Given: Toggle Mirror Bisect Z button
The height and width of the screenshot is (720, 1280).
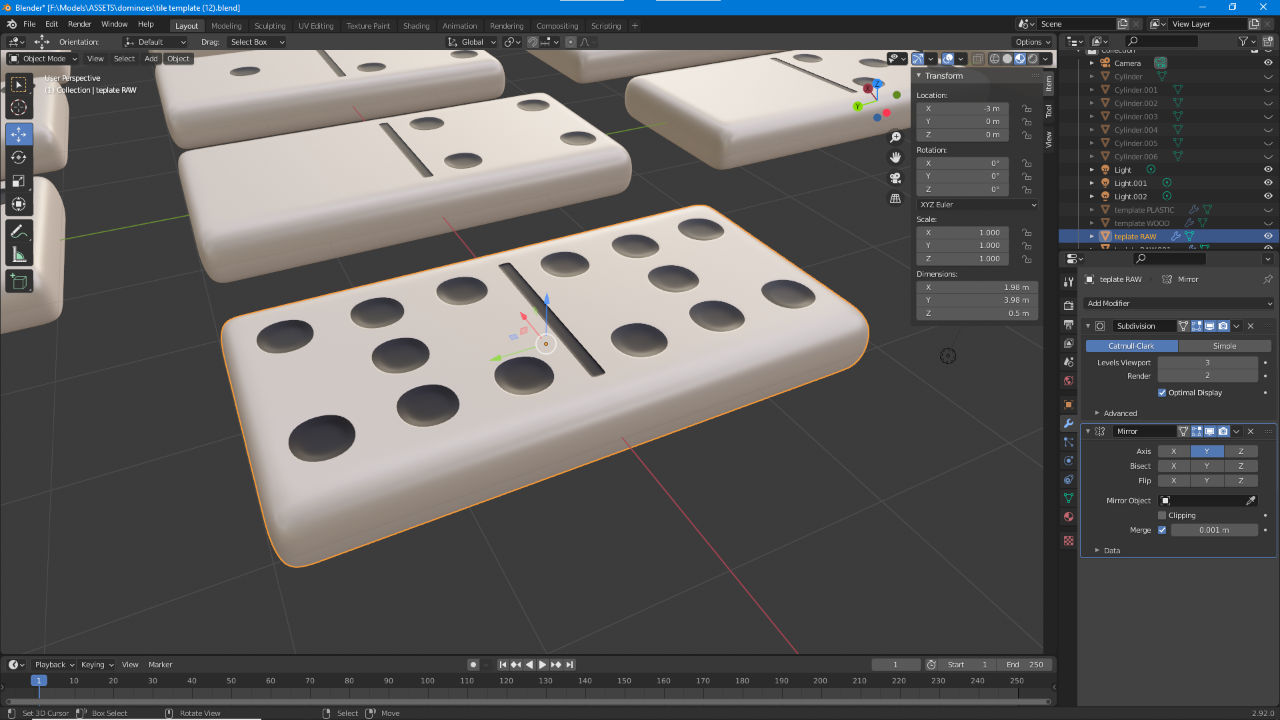Looking at the screenshot, I should coord(1241,466).
